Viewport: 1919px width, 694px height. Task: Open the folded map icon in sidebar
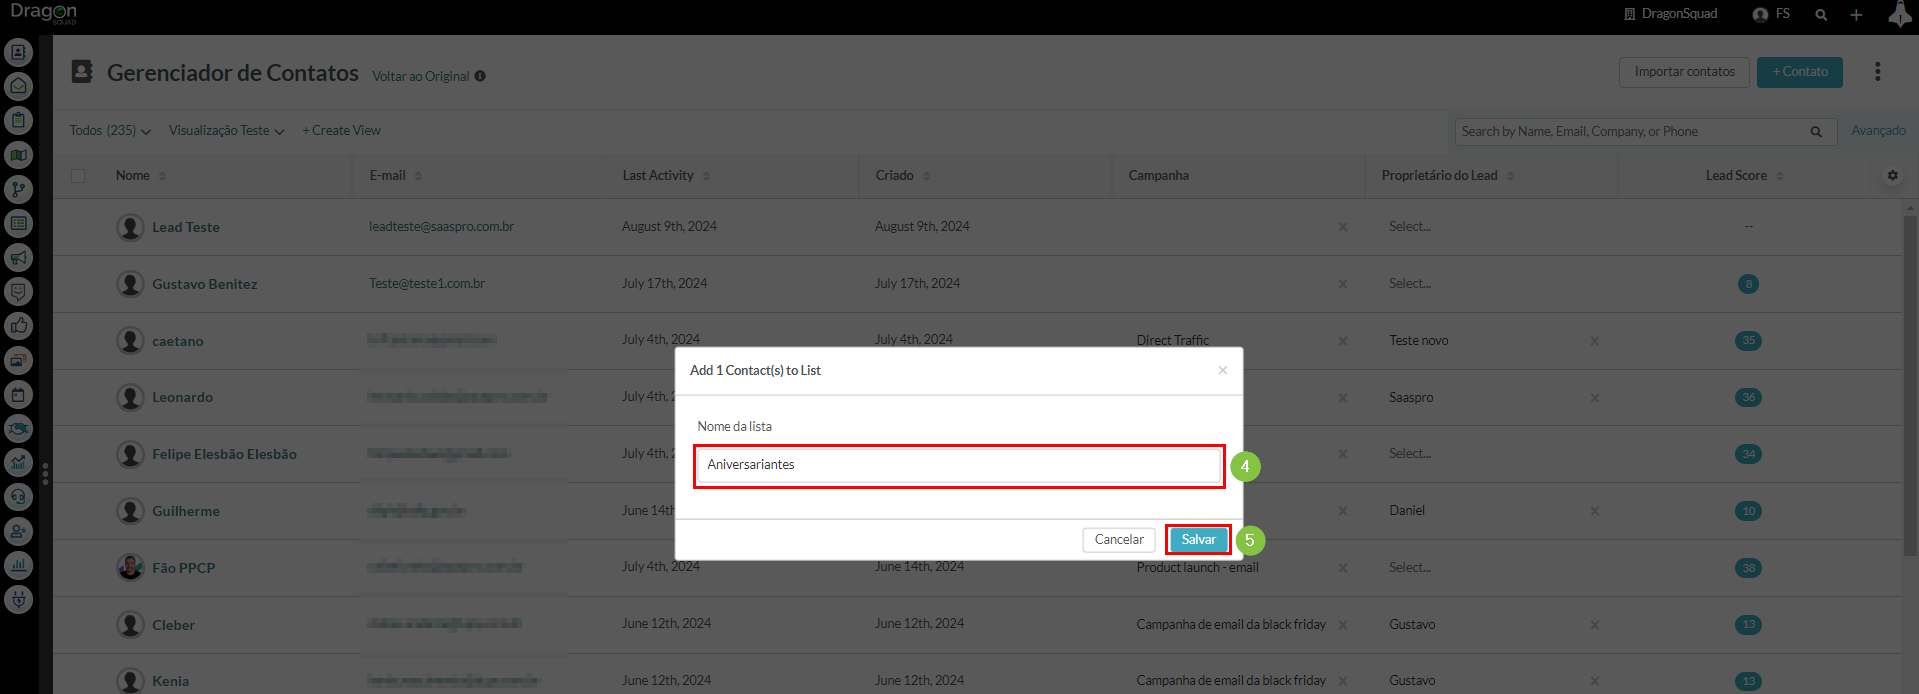click(x=18, y=155)
